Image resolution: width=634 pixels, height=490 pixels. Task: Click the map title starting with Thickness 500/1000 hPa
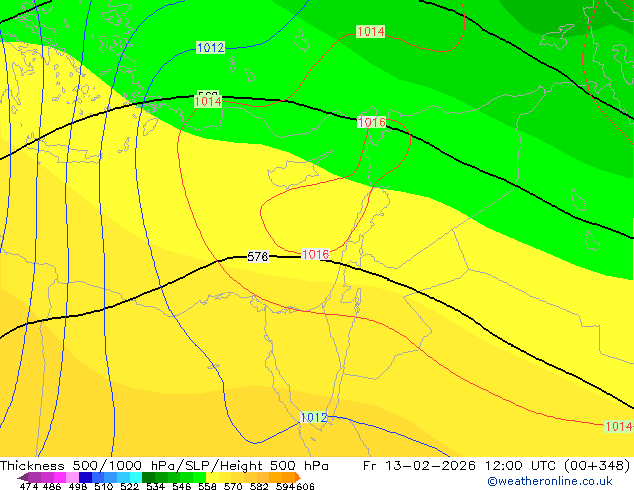pos(164,466)
